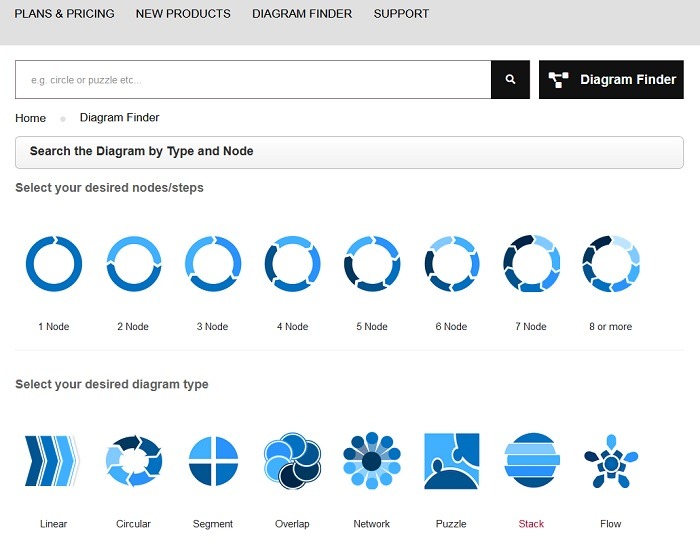This screenshot has height=547, width=700.
Task: Select the 1 Node circle icon
Action: 54,264
